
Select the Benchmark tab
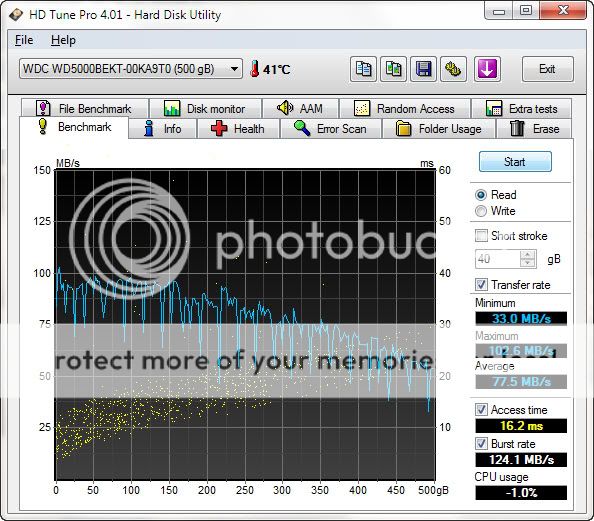[74, 127]
